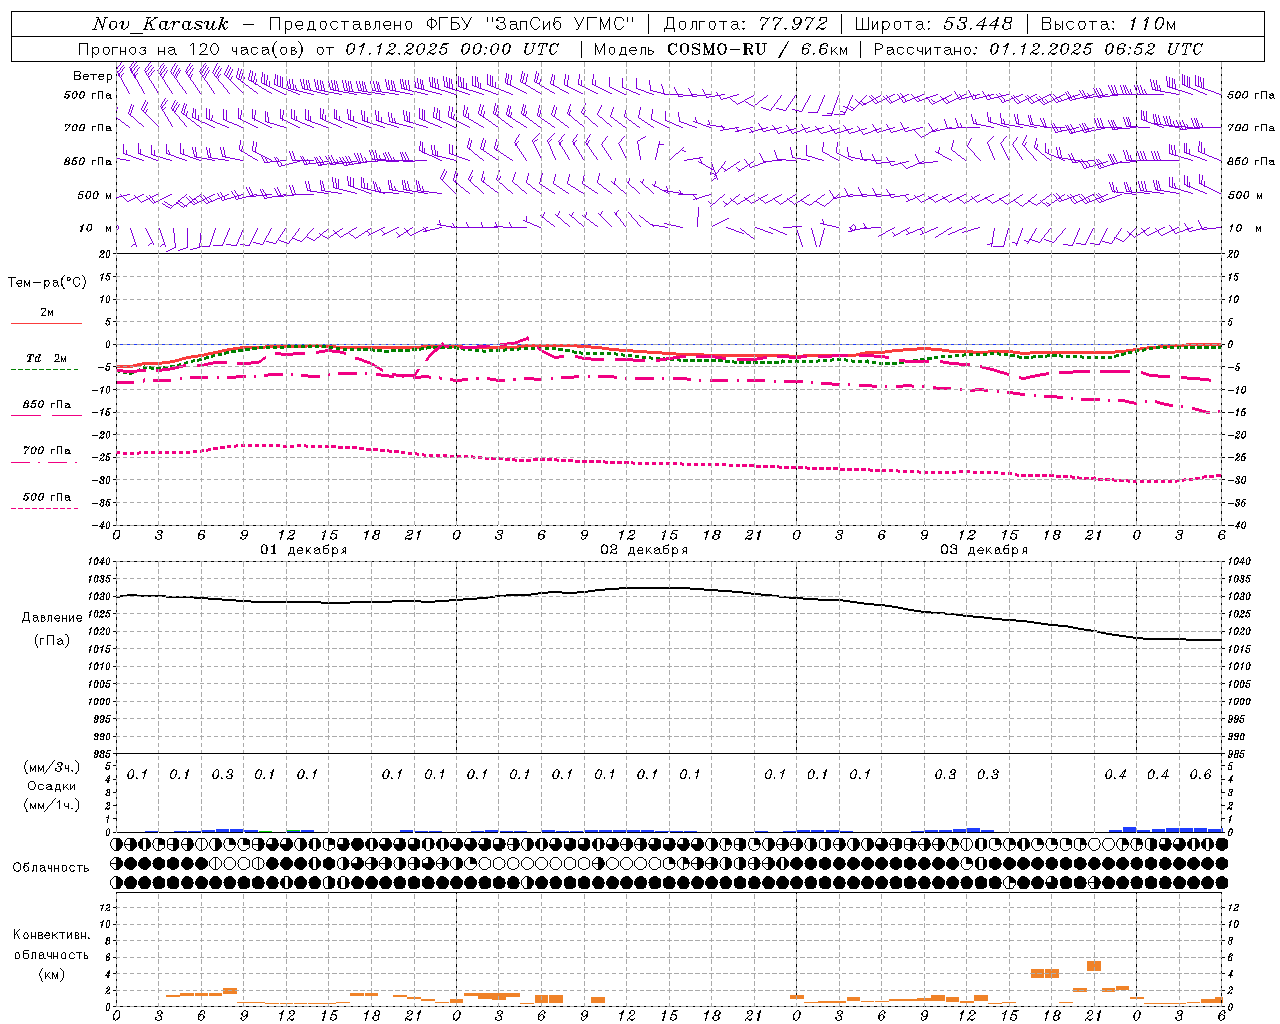
Task: Click the Давление panel label
Action: coord(52,618)
